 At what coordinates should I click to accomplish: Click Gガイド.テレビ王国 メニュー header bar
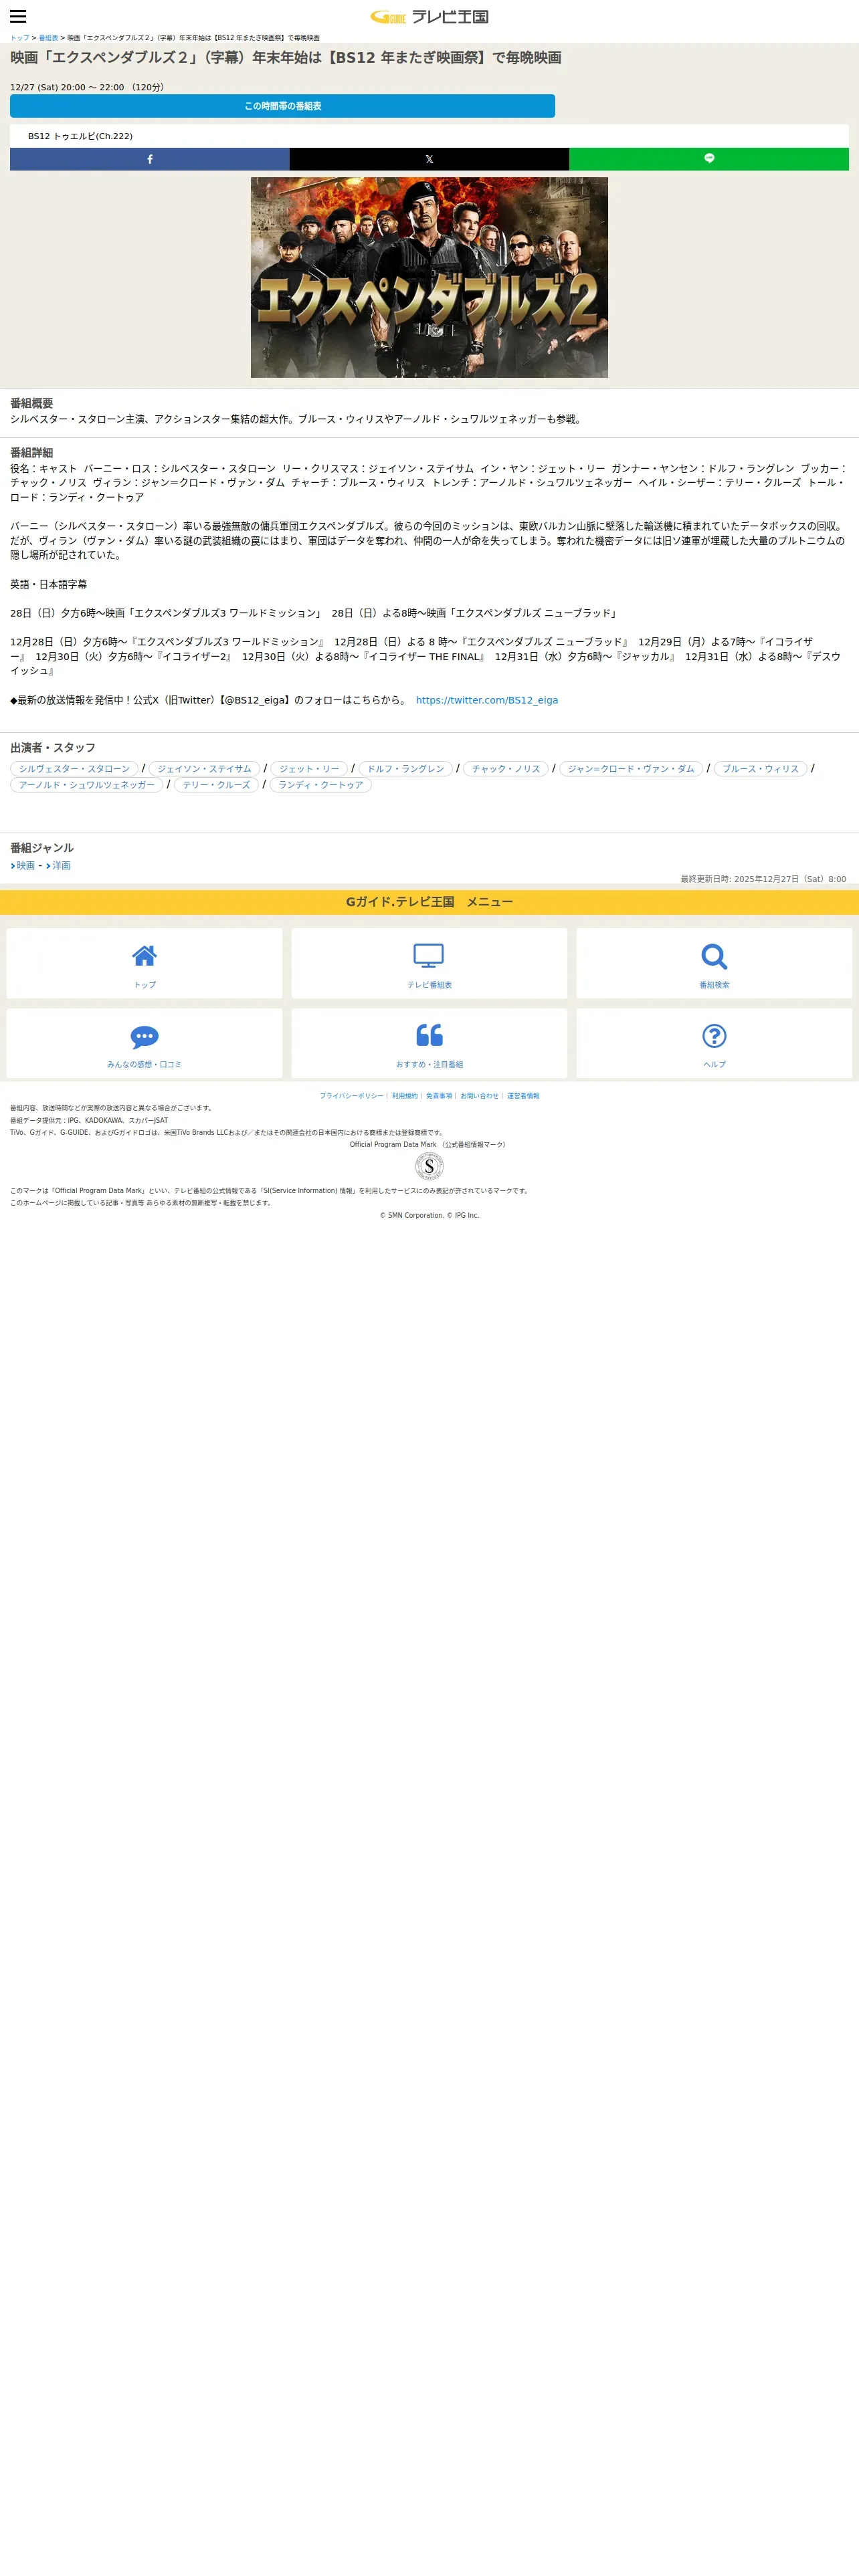click(429, 902)
